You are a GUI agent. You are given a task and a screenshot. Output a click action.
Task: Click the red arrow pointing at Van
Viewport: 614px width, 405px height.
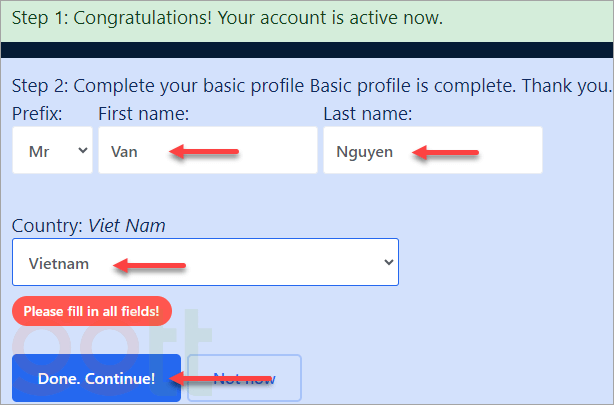[204, 152]
